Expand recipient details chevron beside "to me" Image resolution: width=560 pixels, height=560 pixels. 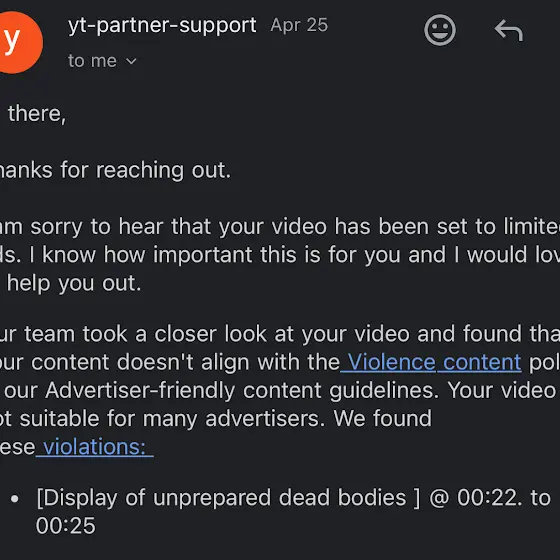point(131,61)
